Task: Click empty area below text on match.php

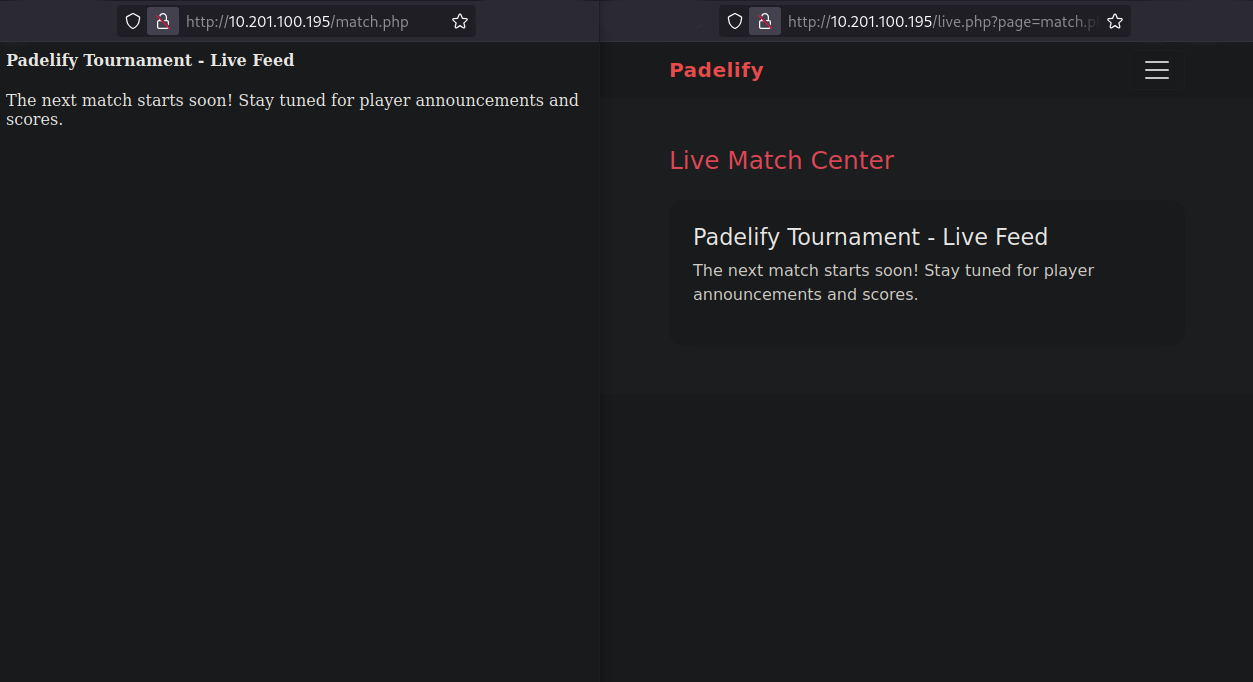Action: click(300, 400)
